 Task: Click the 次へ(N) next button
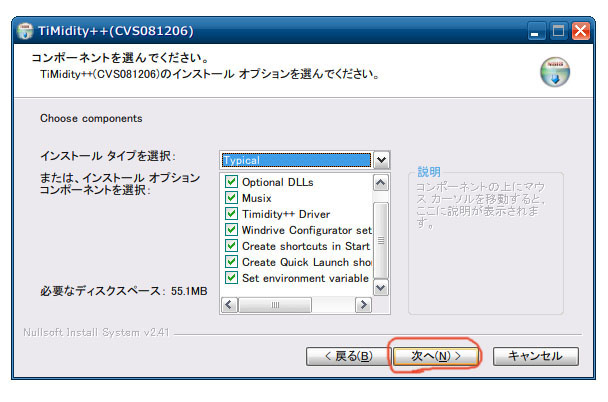435,356
